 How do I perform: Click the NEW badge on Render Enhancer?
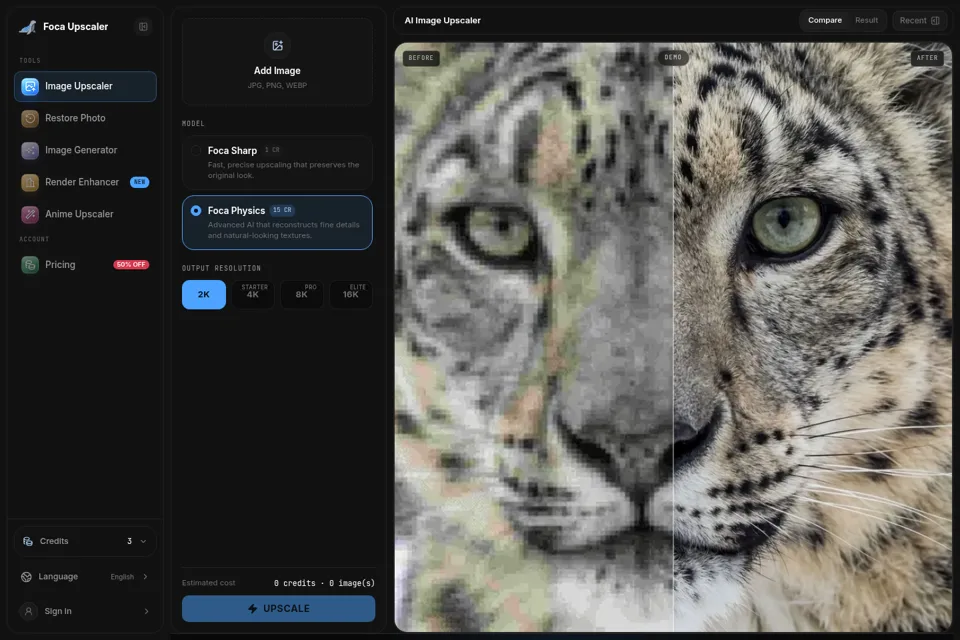(x=140, y=182)
